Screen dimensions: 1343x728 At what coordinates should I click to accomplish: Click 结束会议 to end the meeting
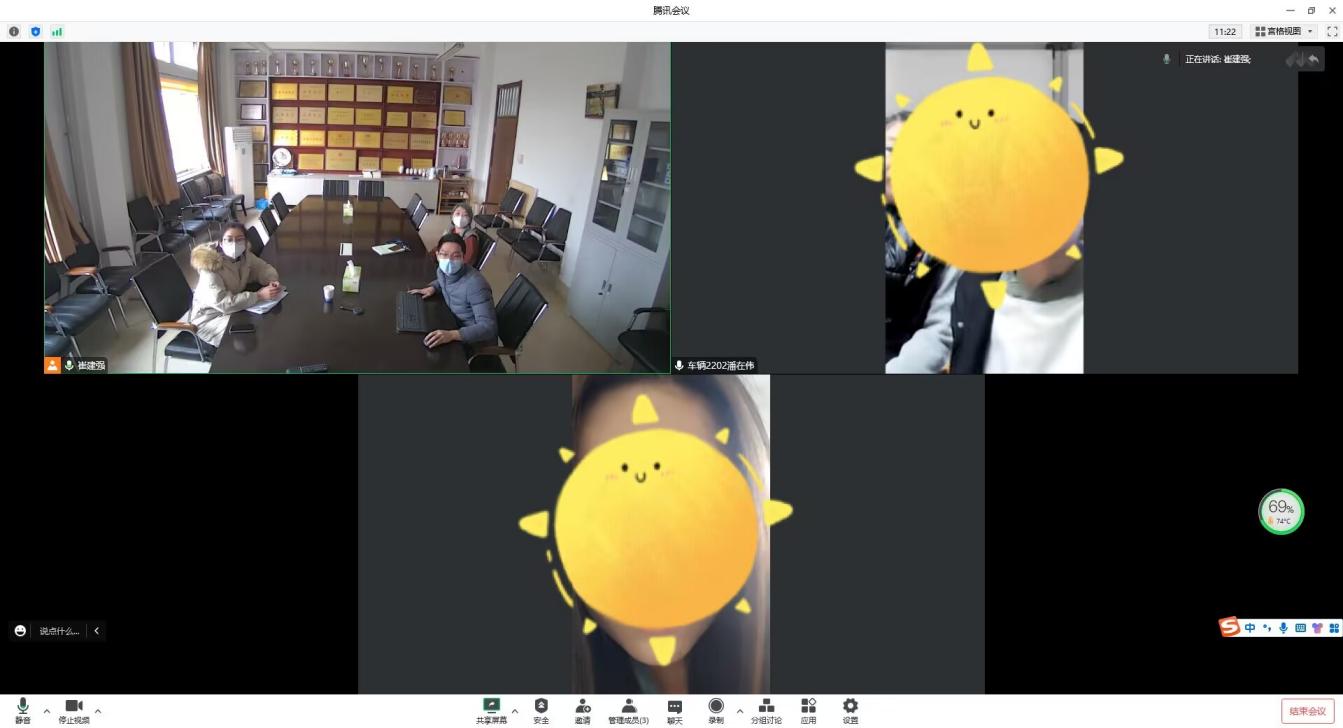[x=1307, y=711]
